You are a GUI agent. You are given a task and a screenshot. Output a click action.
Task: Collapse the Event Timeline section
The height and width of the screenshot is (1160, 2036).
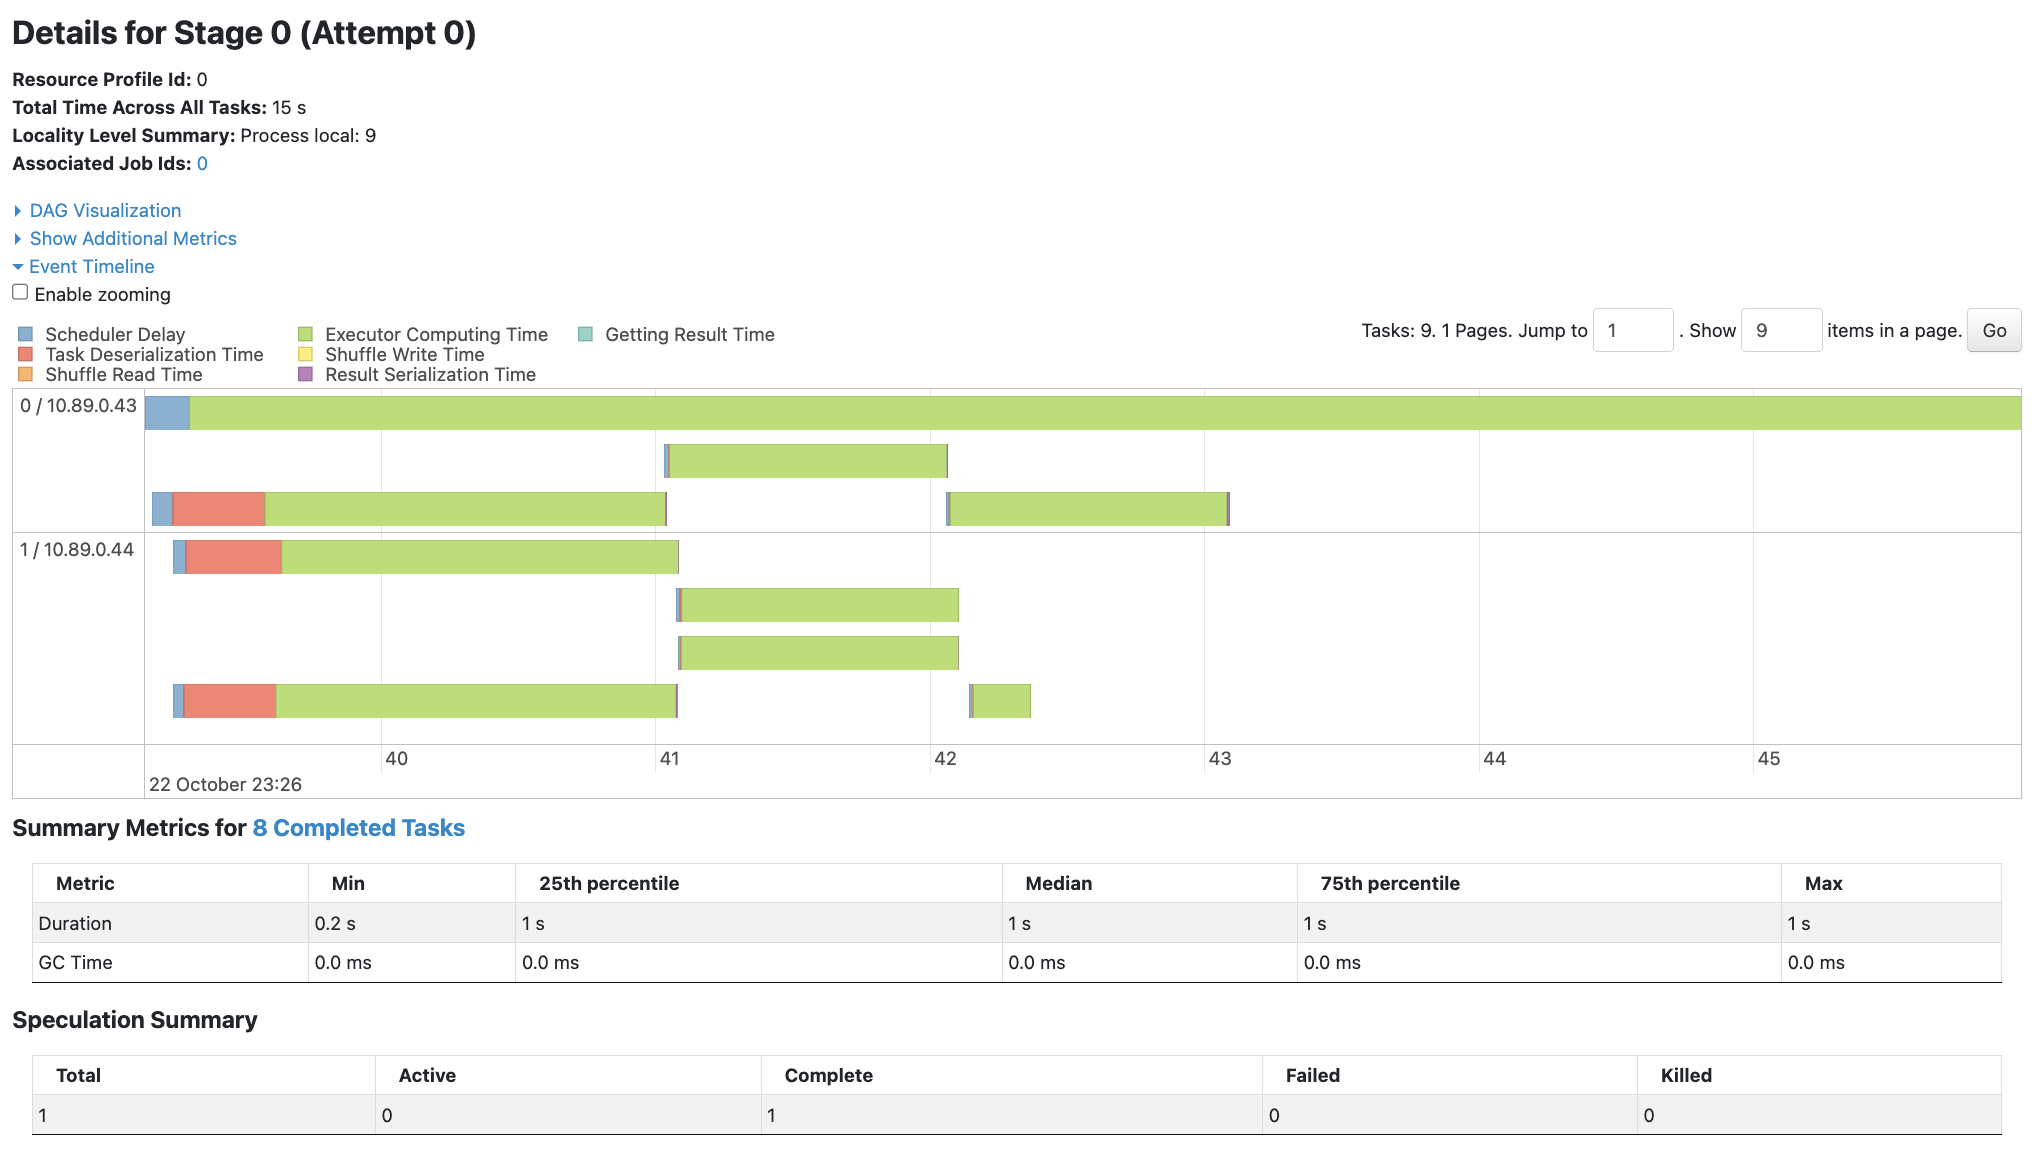[x=91, y=267]
